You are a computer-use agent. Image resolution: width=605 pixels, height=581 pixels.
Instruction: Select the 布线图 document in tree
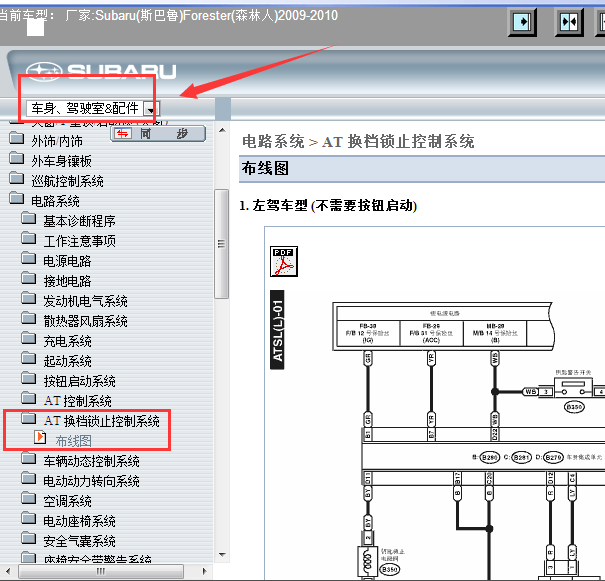(x=73, y=441)
